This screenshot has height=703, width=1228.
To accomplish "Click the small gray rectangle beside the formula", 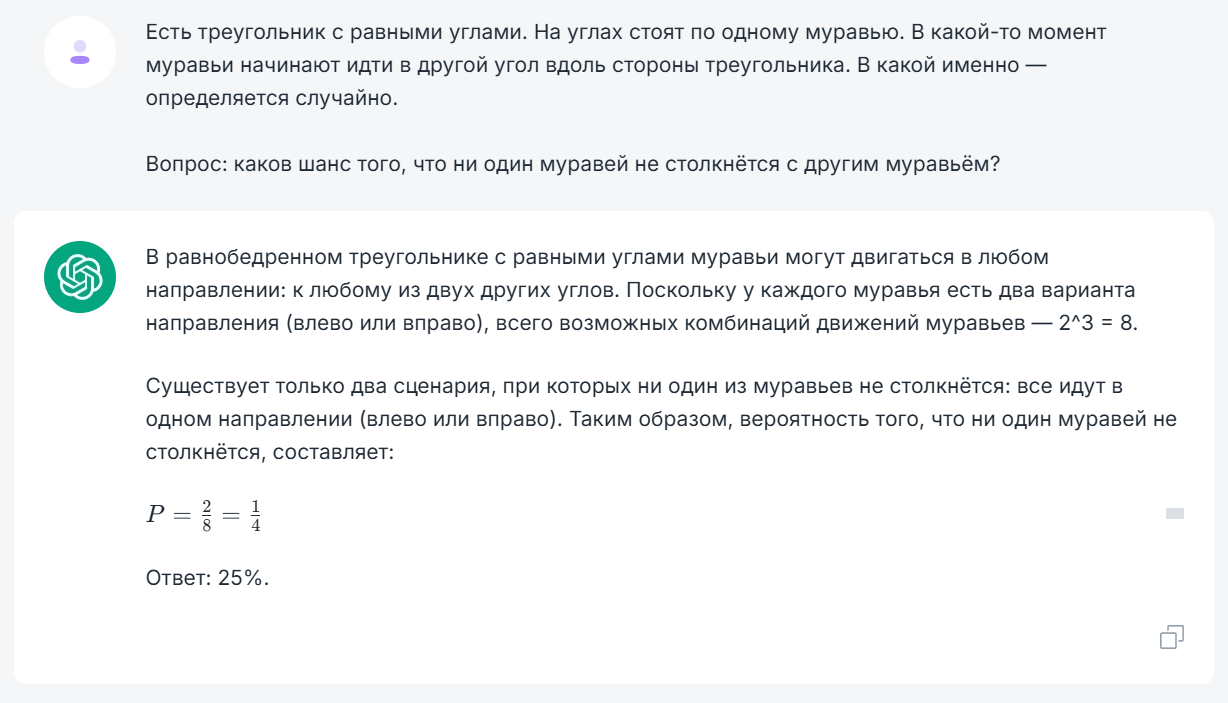I will click(1175, 514).
